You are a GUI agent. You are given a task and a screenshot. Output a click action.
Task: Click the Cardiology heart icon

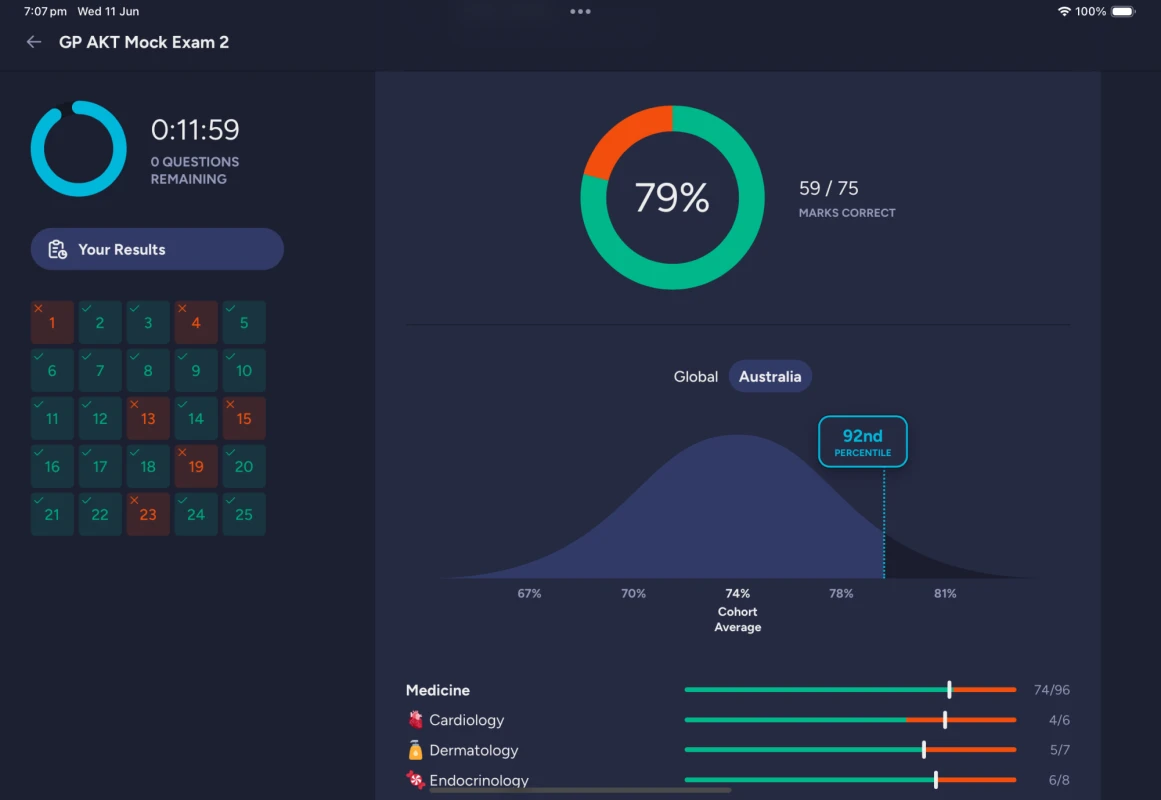415,720
